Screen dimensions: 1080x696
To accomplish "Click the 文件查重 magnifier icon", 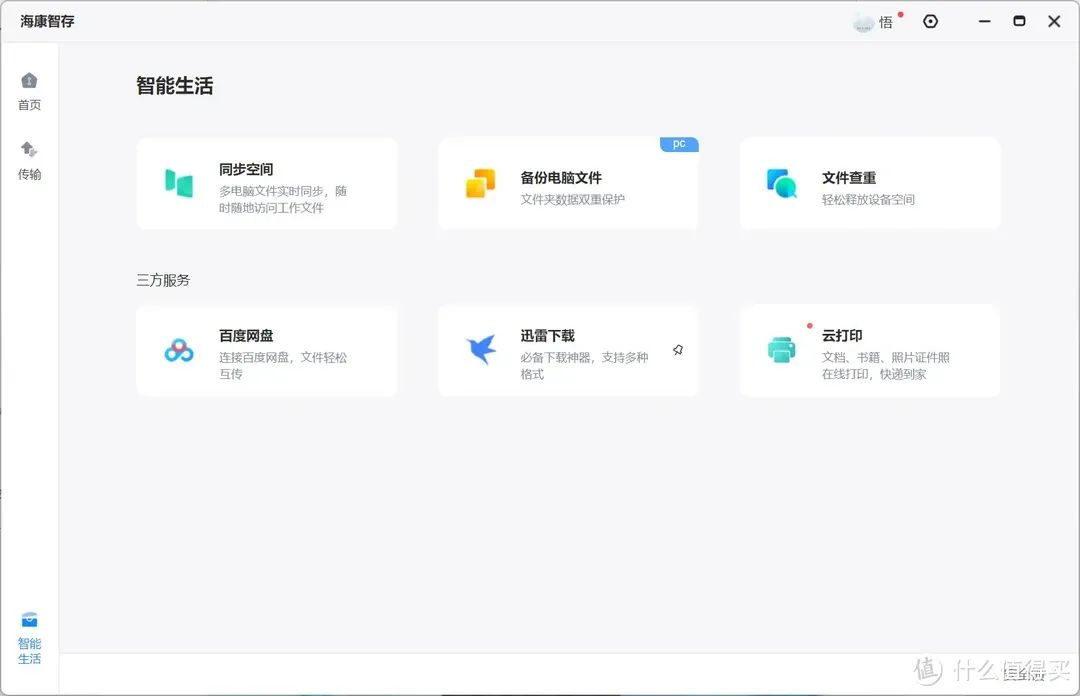I will [782, 183].
